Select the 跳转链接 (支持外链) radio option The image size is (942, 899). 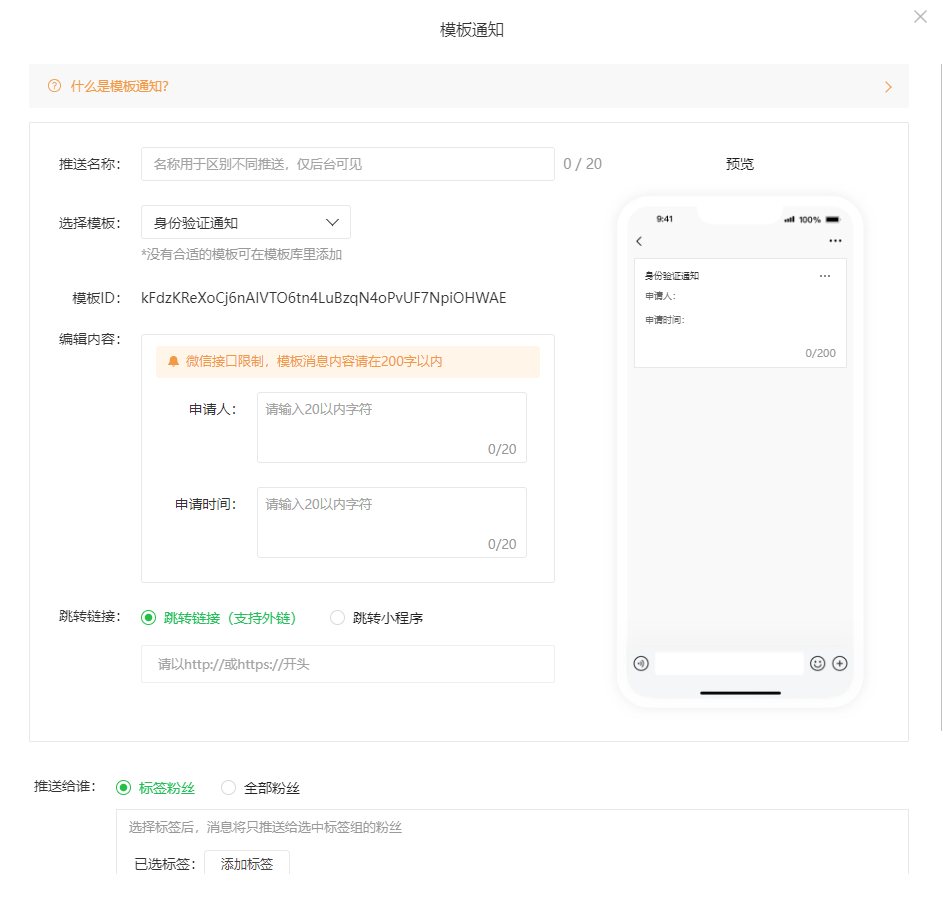pyautogui.click(x=149, y=618)
